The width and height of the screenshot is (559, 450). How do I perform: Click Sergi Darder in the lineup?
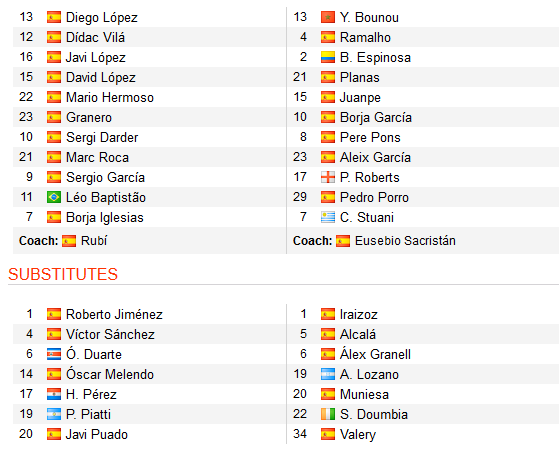pos(102,138)
